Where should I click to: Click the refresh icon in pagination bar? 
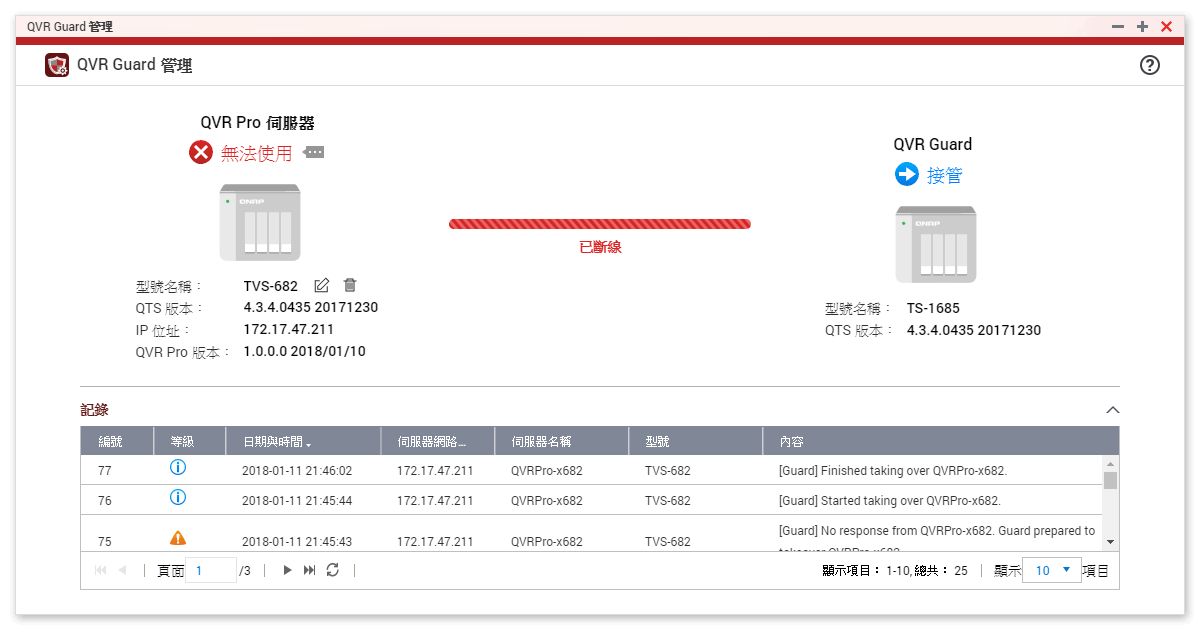point(333,570)
